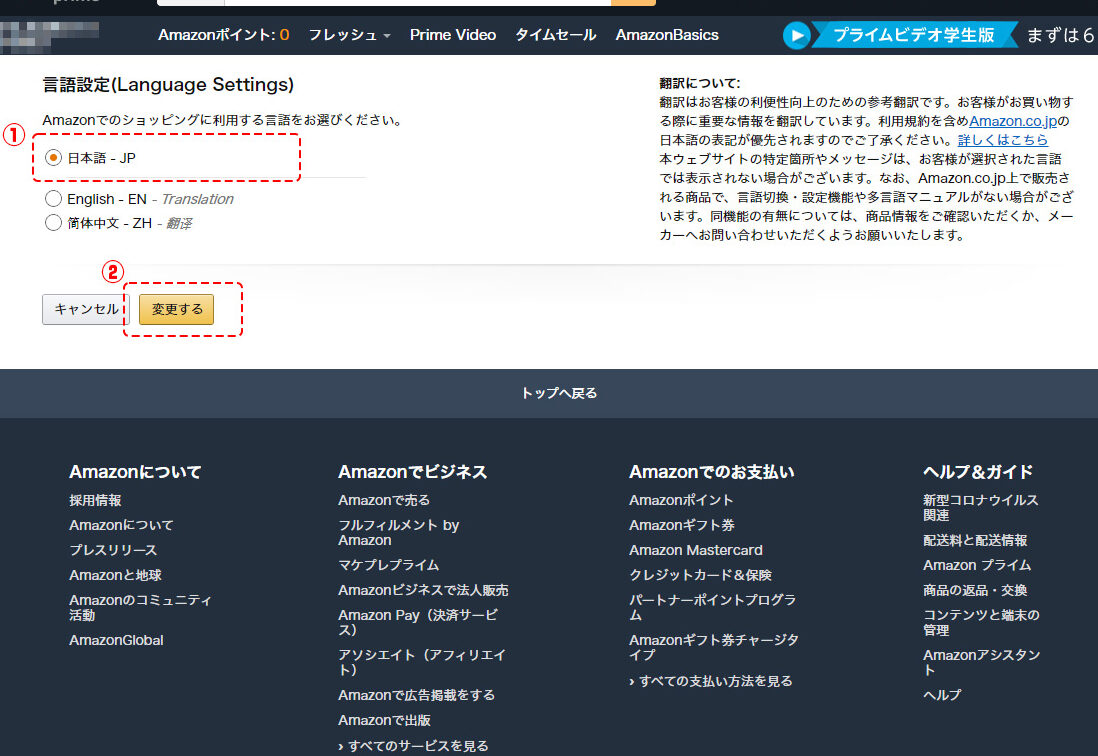1098x756 pixels.
Task: Open プレスリリース footer link
Action: (113, 550)
